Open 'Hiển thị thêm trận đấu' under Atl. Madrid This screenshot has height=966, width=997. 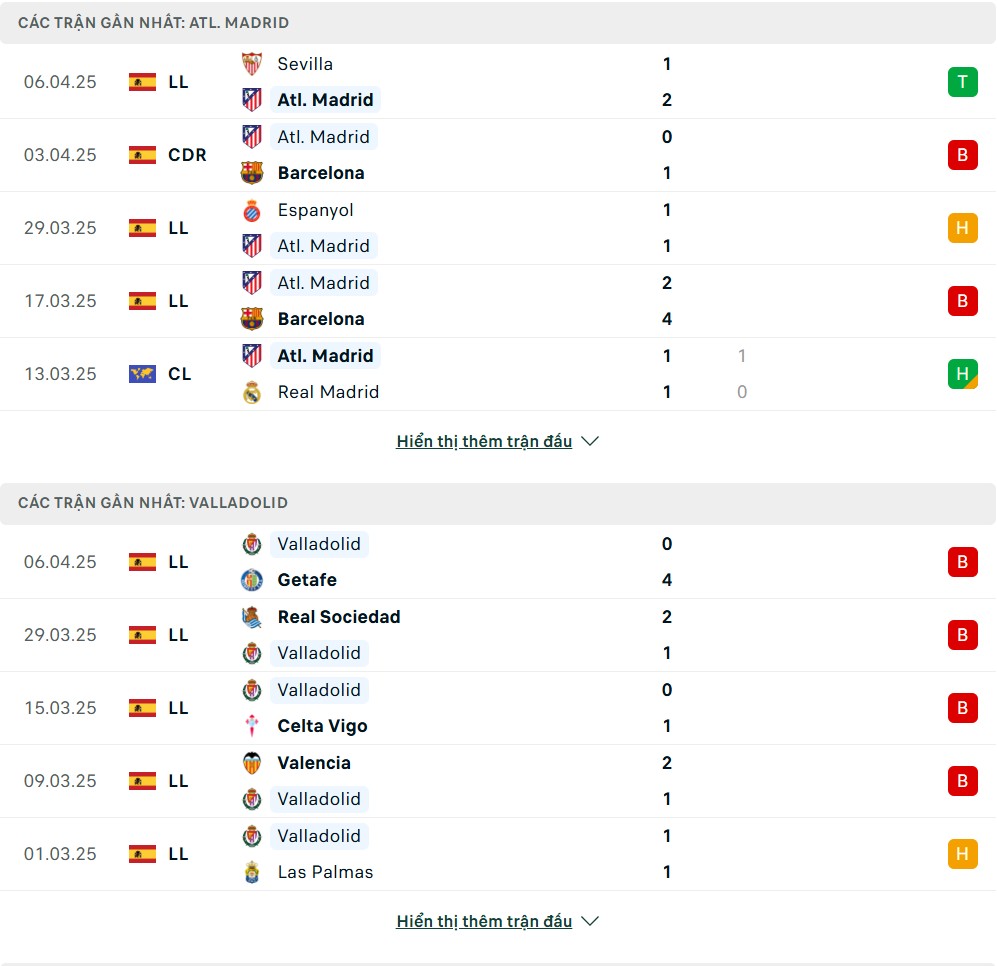[484, 441]
